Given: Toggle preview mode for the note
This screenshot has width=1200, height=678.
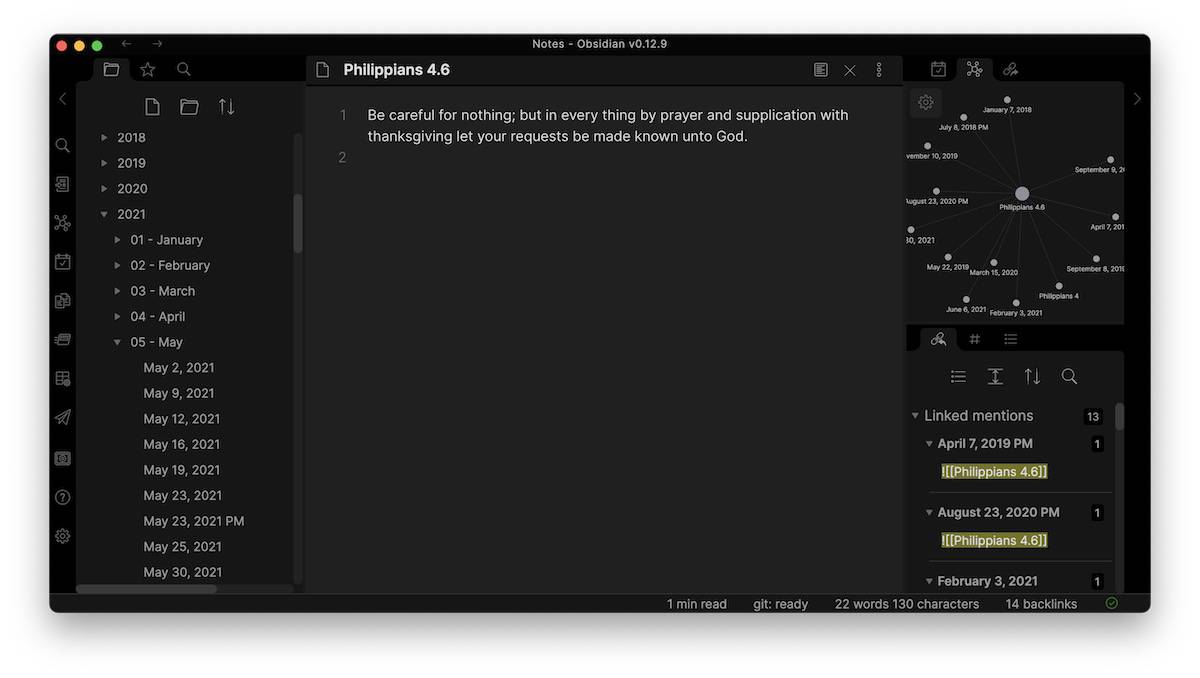Looking at the screenshot, I should 821,70.
